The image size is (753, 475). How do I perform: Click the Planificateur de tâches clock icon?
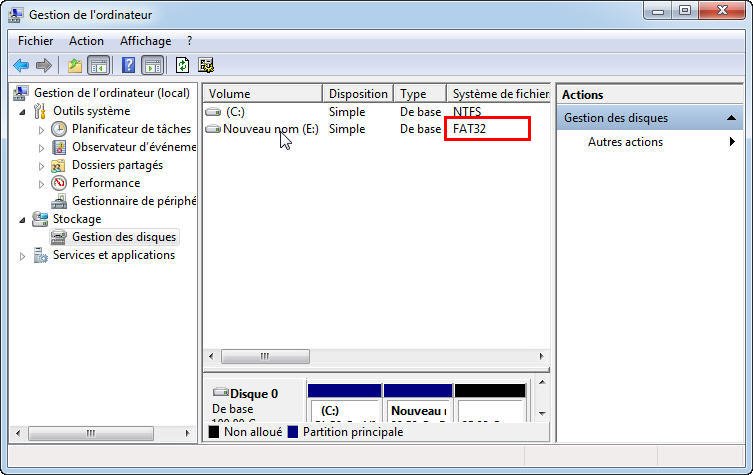(x=59, y=129)
